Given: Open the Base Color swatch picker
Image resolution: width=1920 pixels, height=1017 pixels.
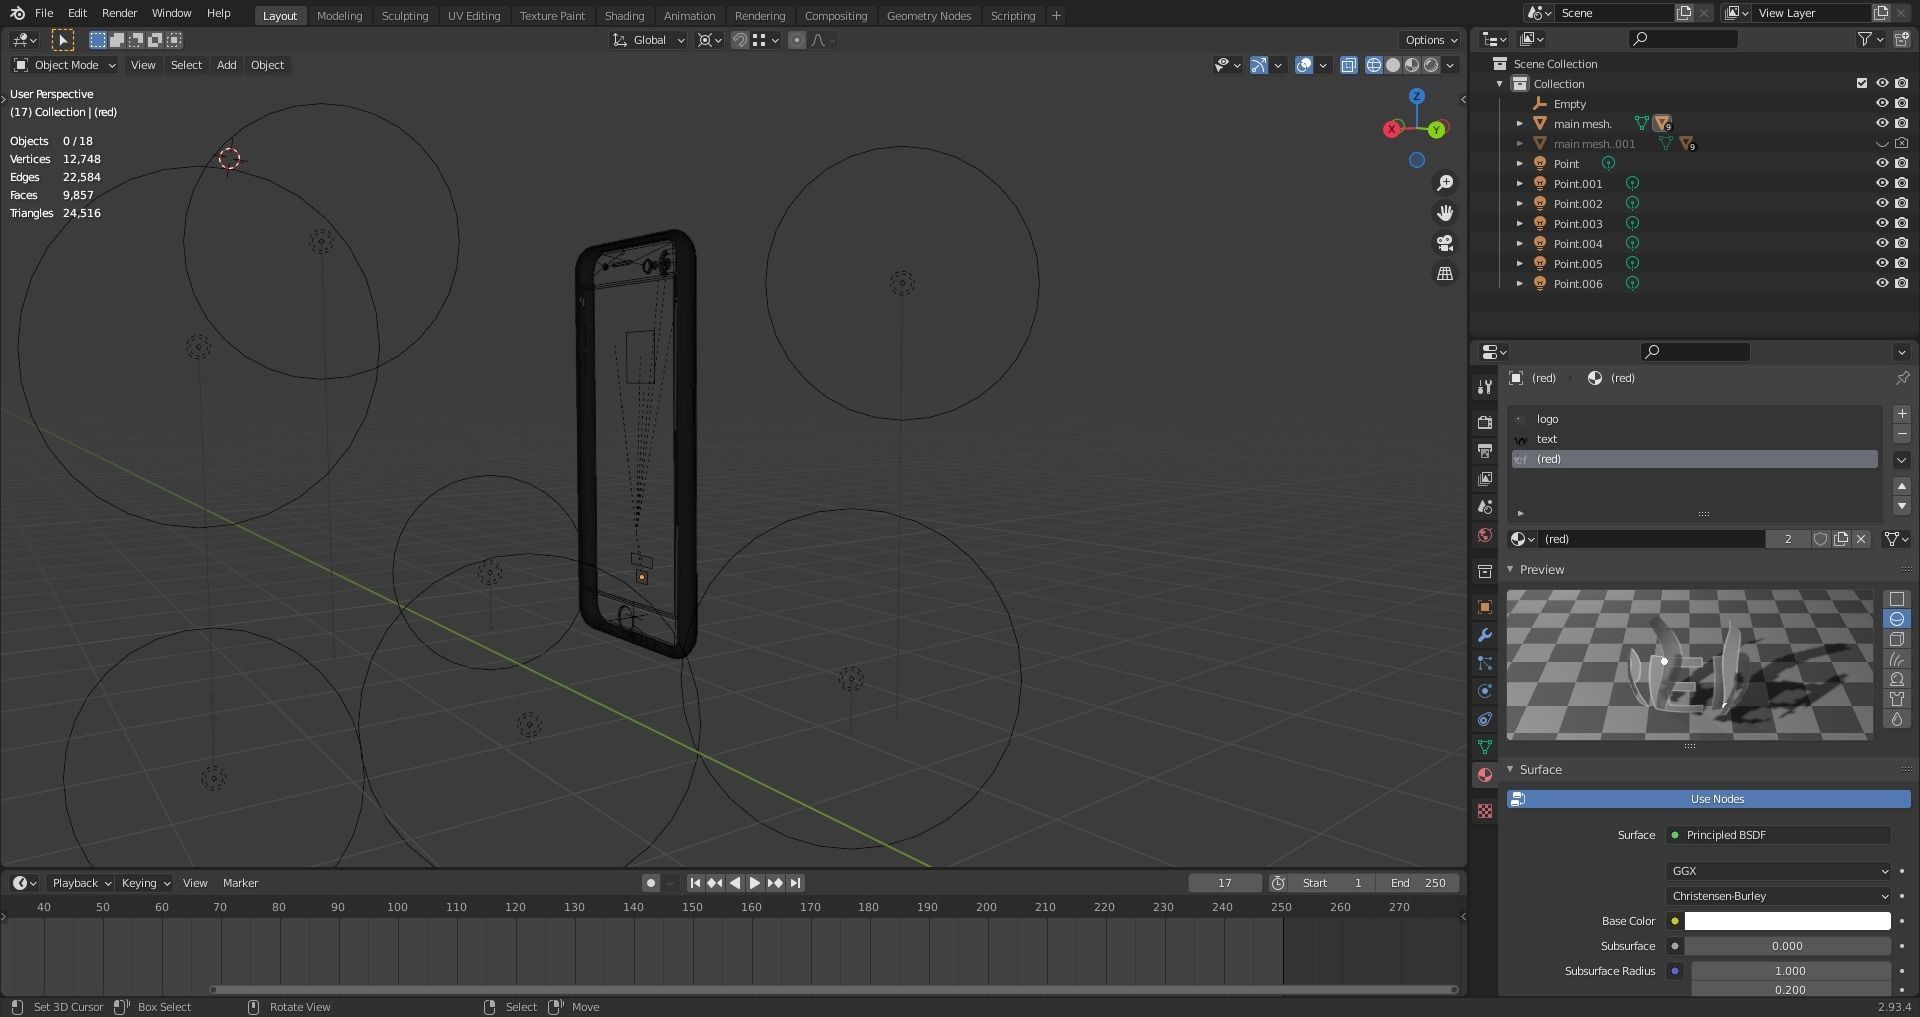Looking at the screenshot, I should [1786, 921].
